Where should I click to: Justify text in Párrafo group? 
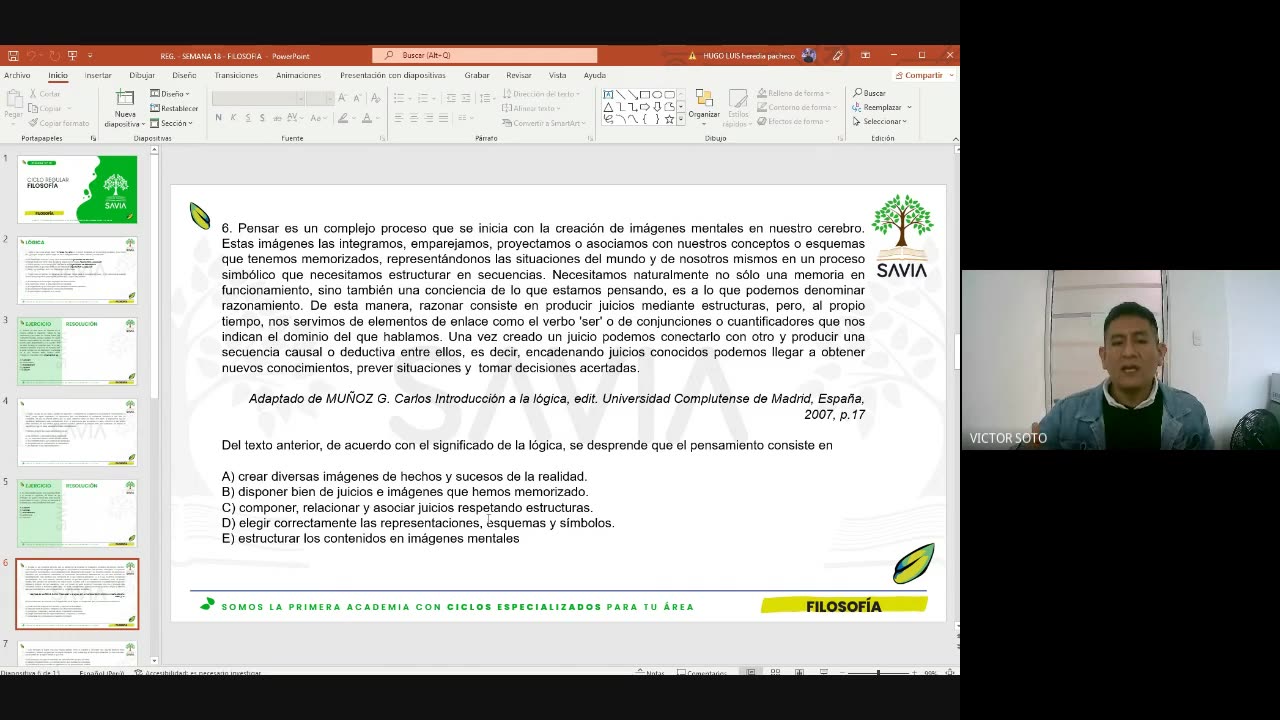pos(443,118)
